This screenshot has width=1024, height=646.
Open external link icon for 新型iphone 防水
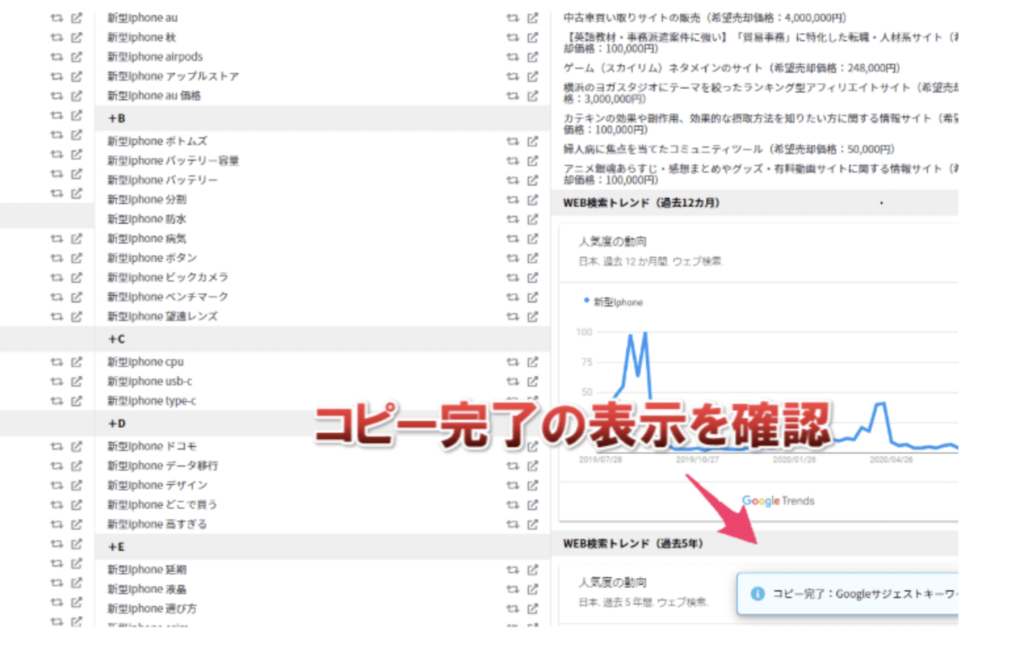coord(533,219)
